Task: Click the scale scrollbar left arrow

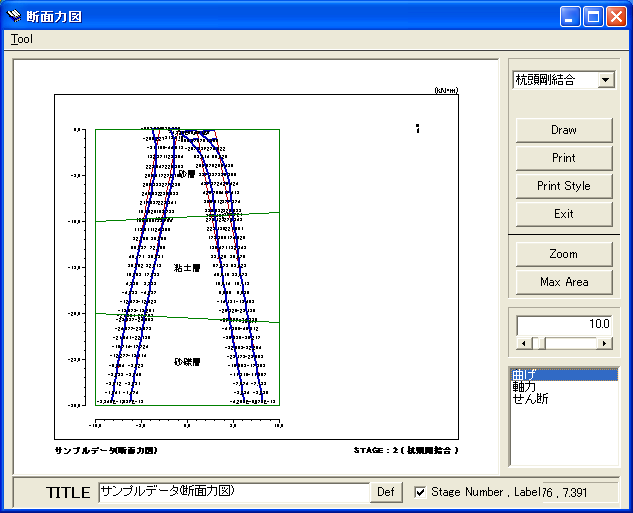Action: pos(524,343)
